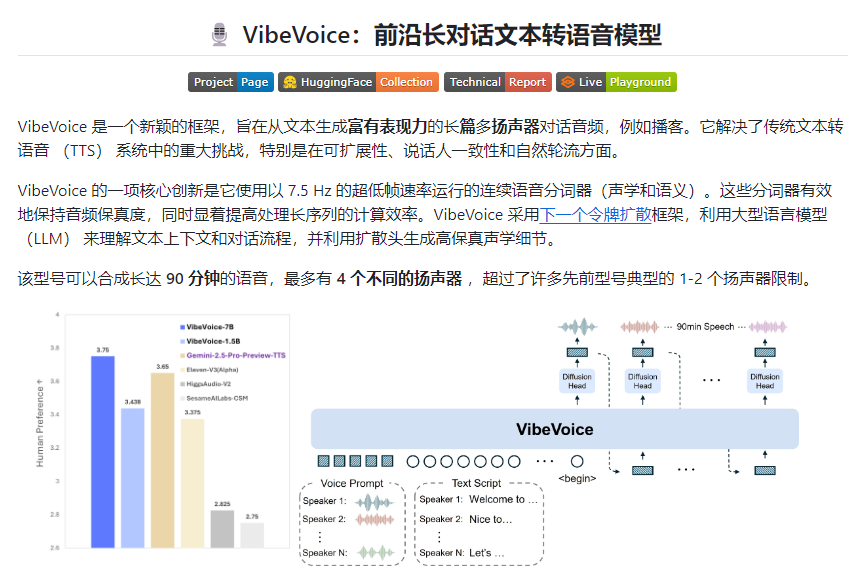
Task: Click the pale bar labeled 2.75
Action: coord(252,535)
